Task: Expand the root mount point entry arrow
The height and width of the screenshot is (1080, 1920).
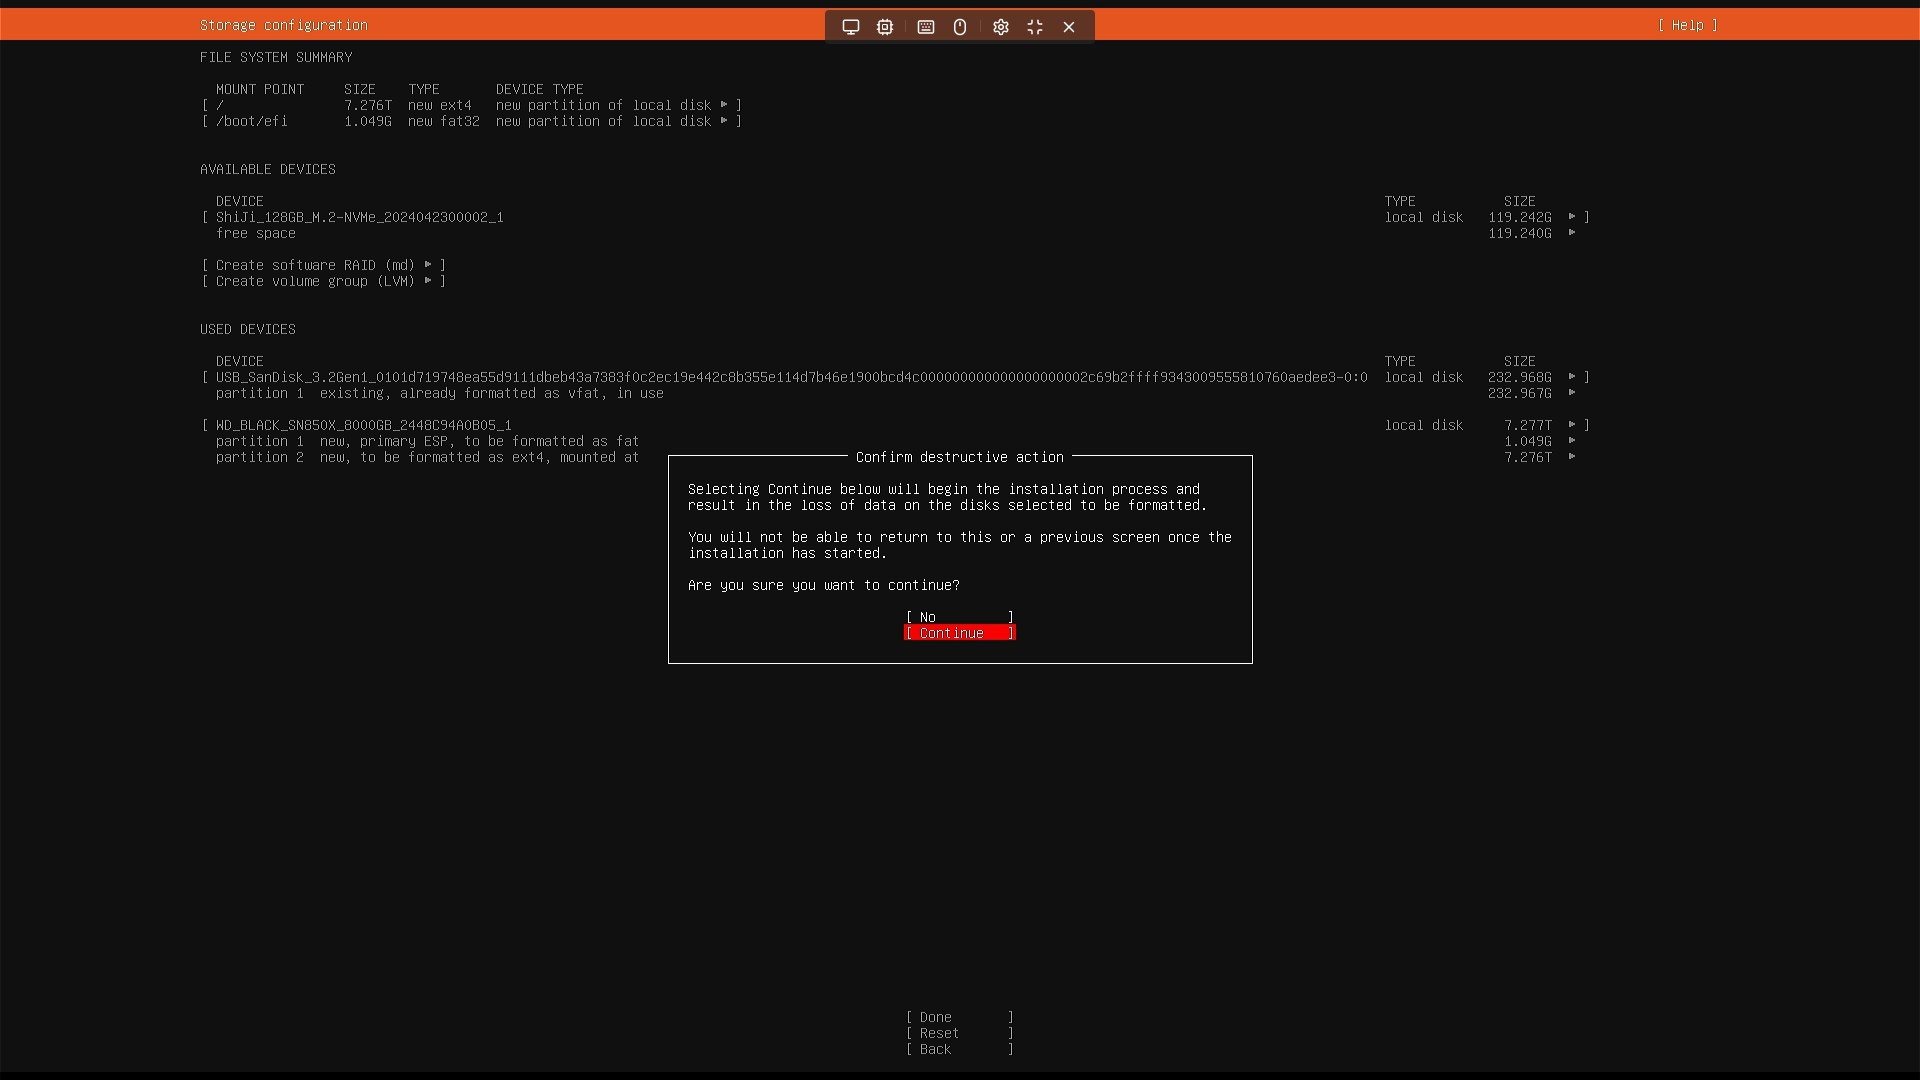Action: pos(724,105)
